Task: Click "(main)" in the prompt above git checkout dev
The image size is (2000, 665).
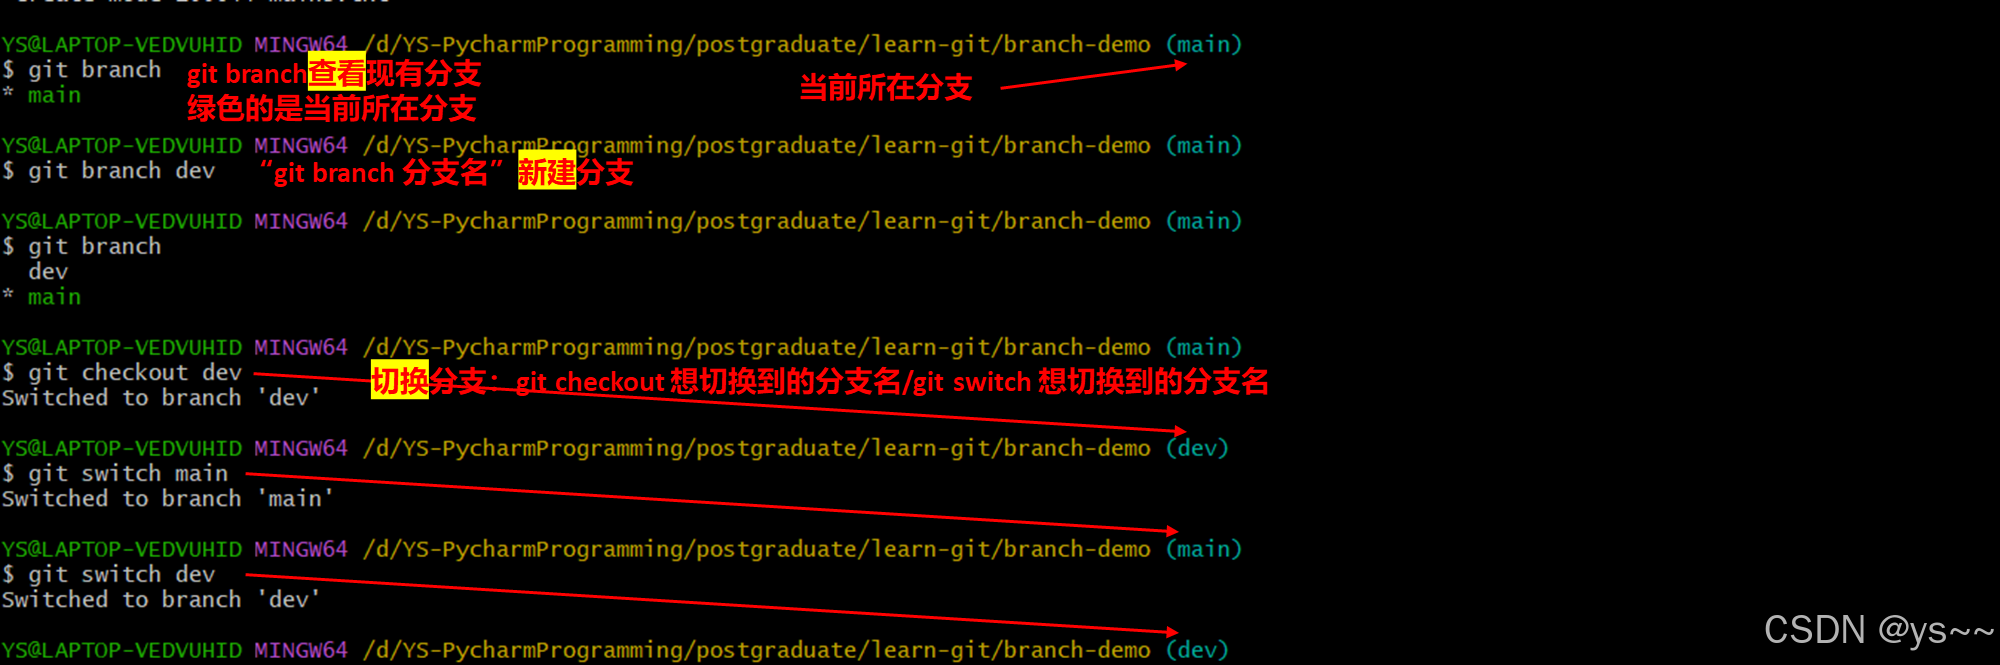Action: 1204,347
